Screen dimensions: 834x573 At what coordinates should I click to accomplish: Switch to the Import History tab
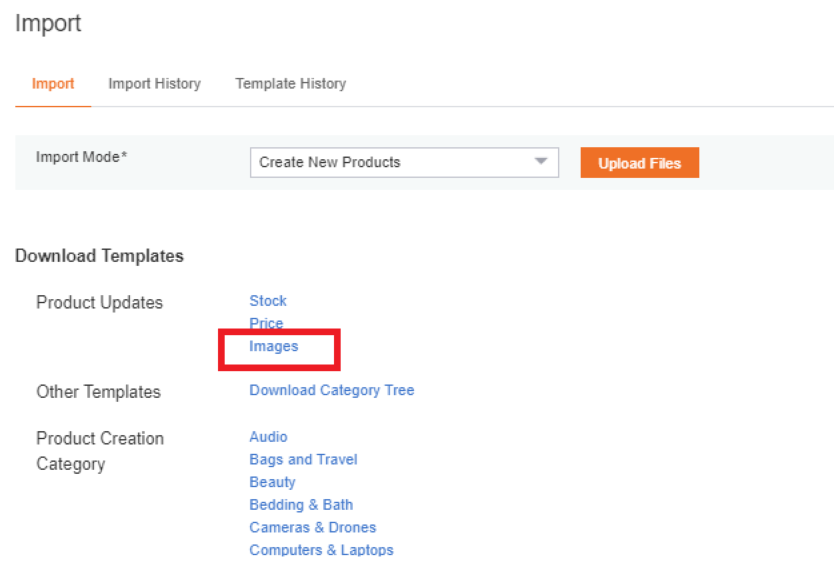(154, 84)
